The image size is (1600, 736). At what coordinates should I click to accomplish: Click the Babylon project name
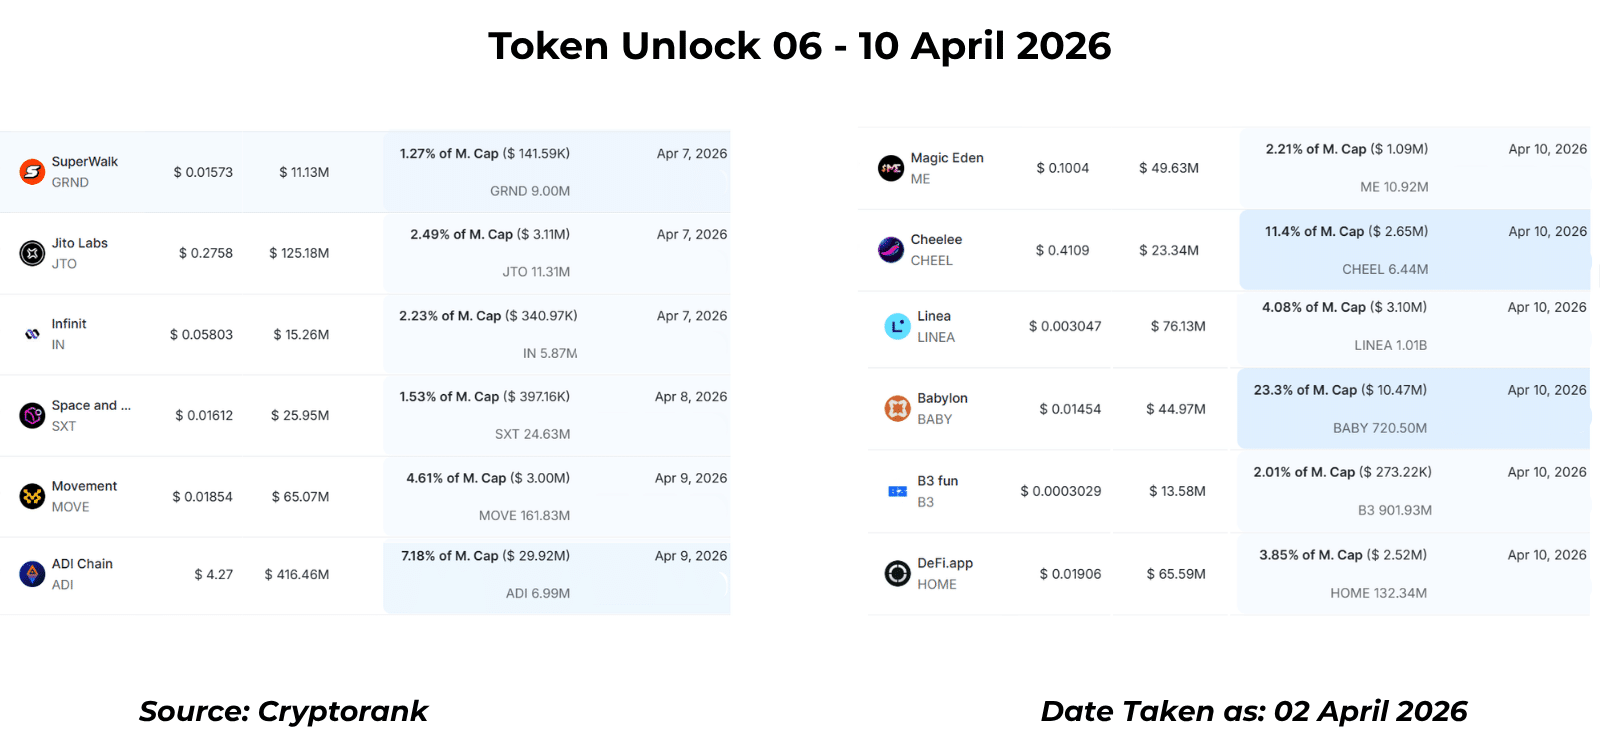pyautogui.click(x=942, y=398)
